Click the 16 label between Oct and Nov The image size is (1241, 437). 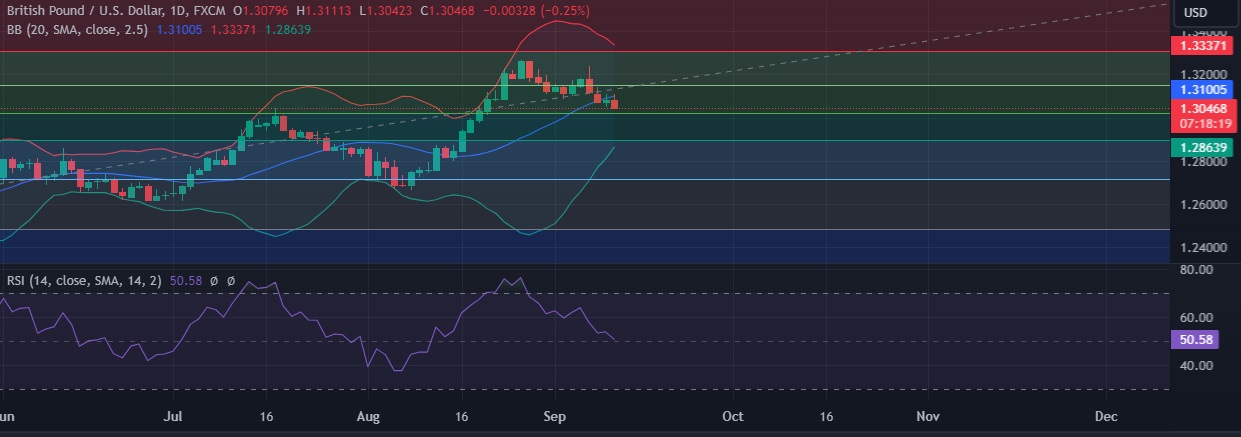[x=826, y=415]
